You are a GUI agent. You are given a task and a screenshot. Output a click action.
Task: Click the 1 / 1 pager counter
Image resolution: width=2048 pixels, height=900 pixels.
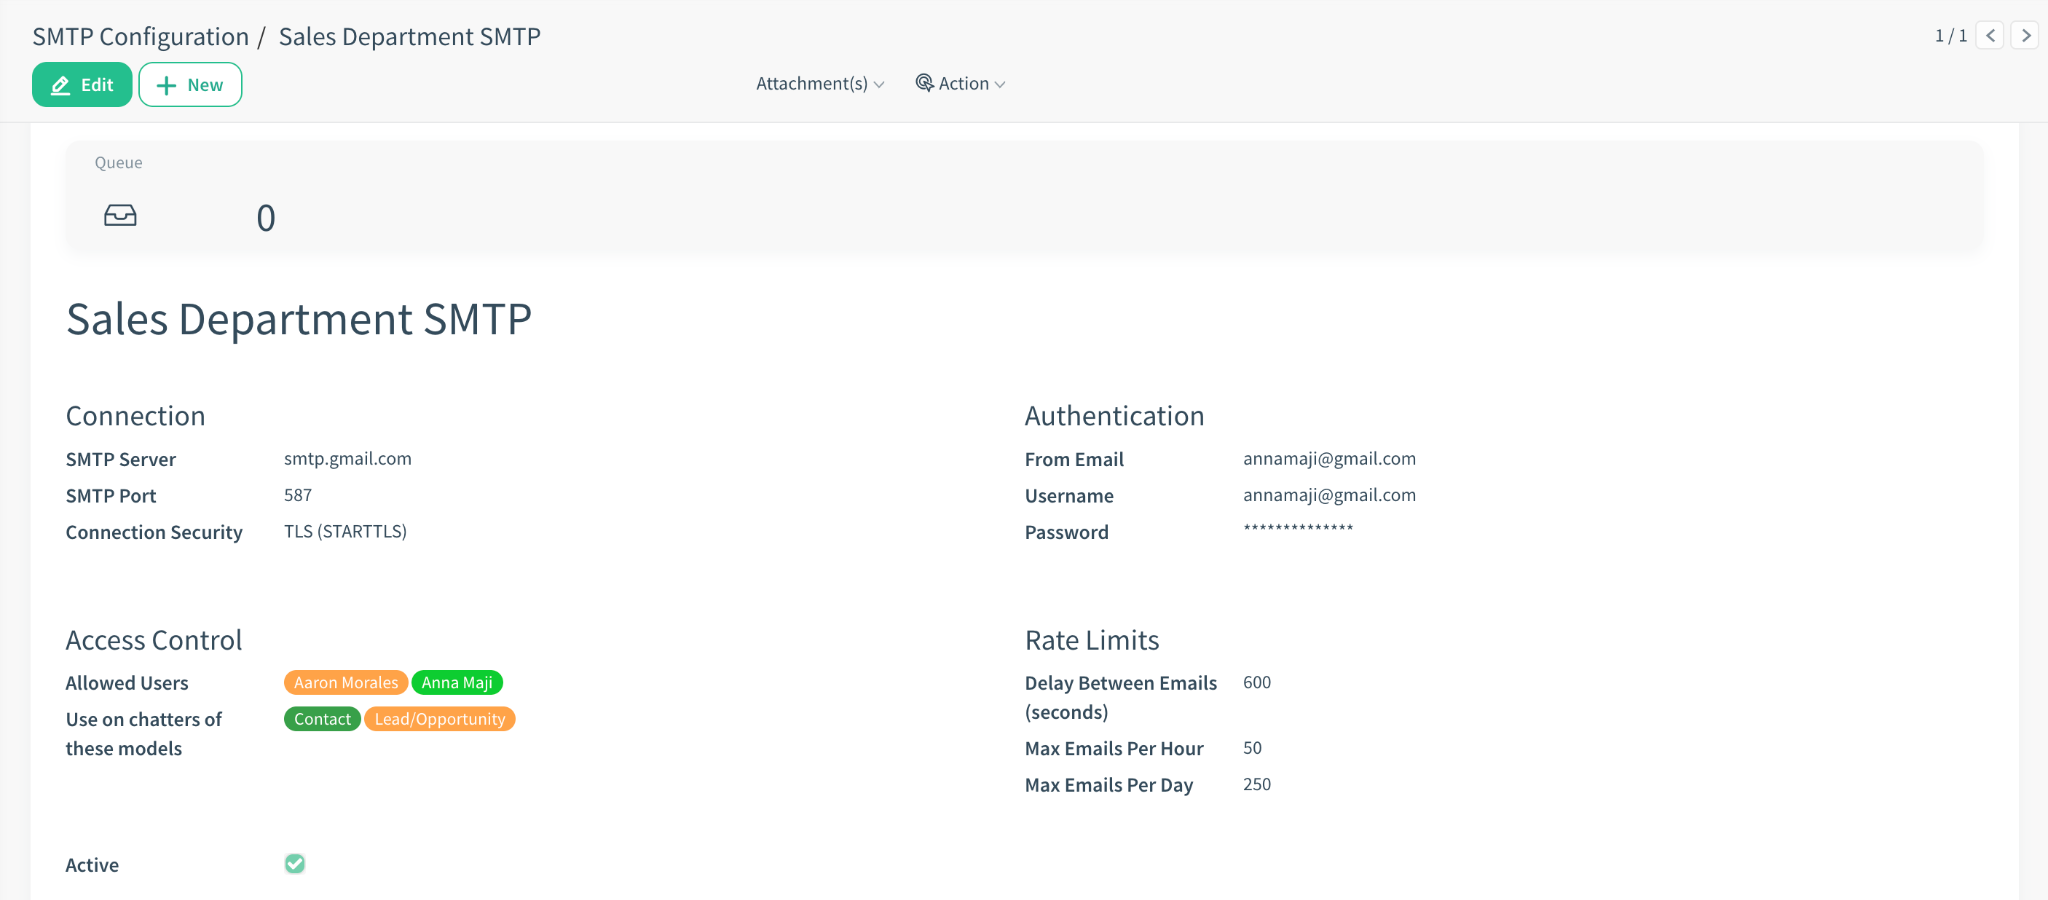point(1950,36)
